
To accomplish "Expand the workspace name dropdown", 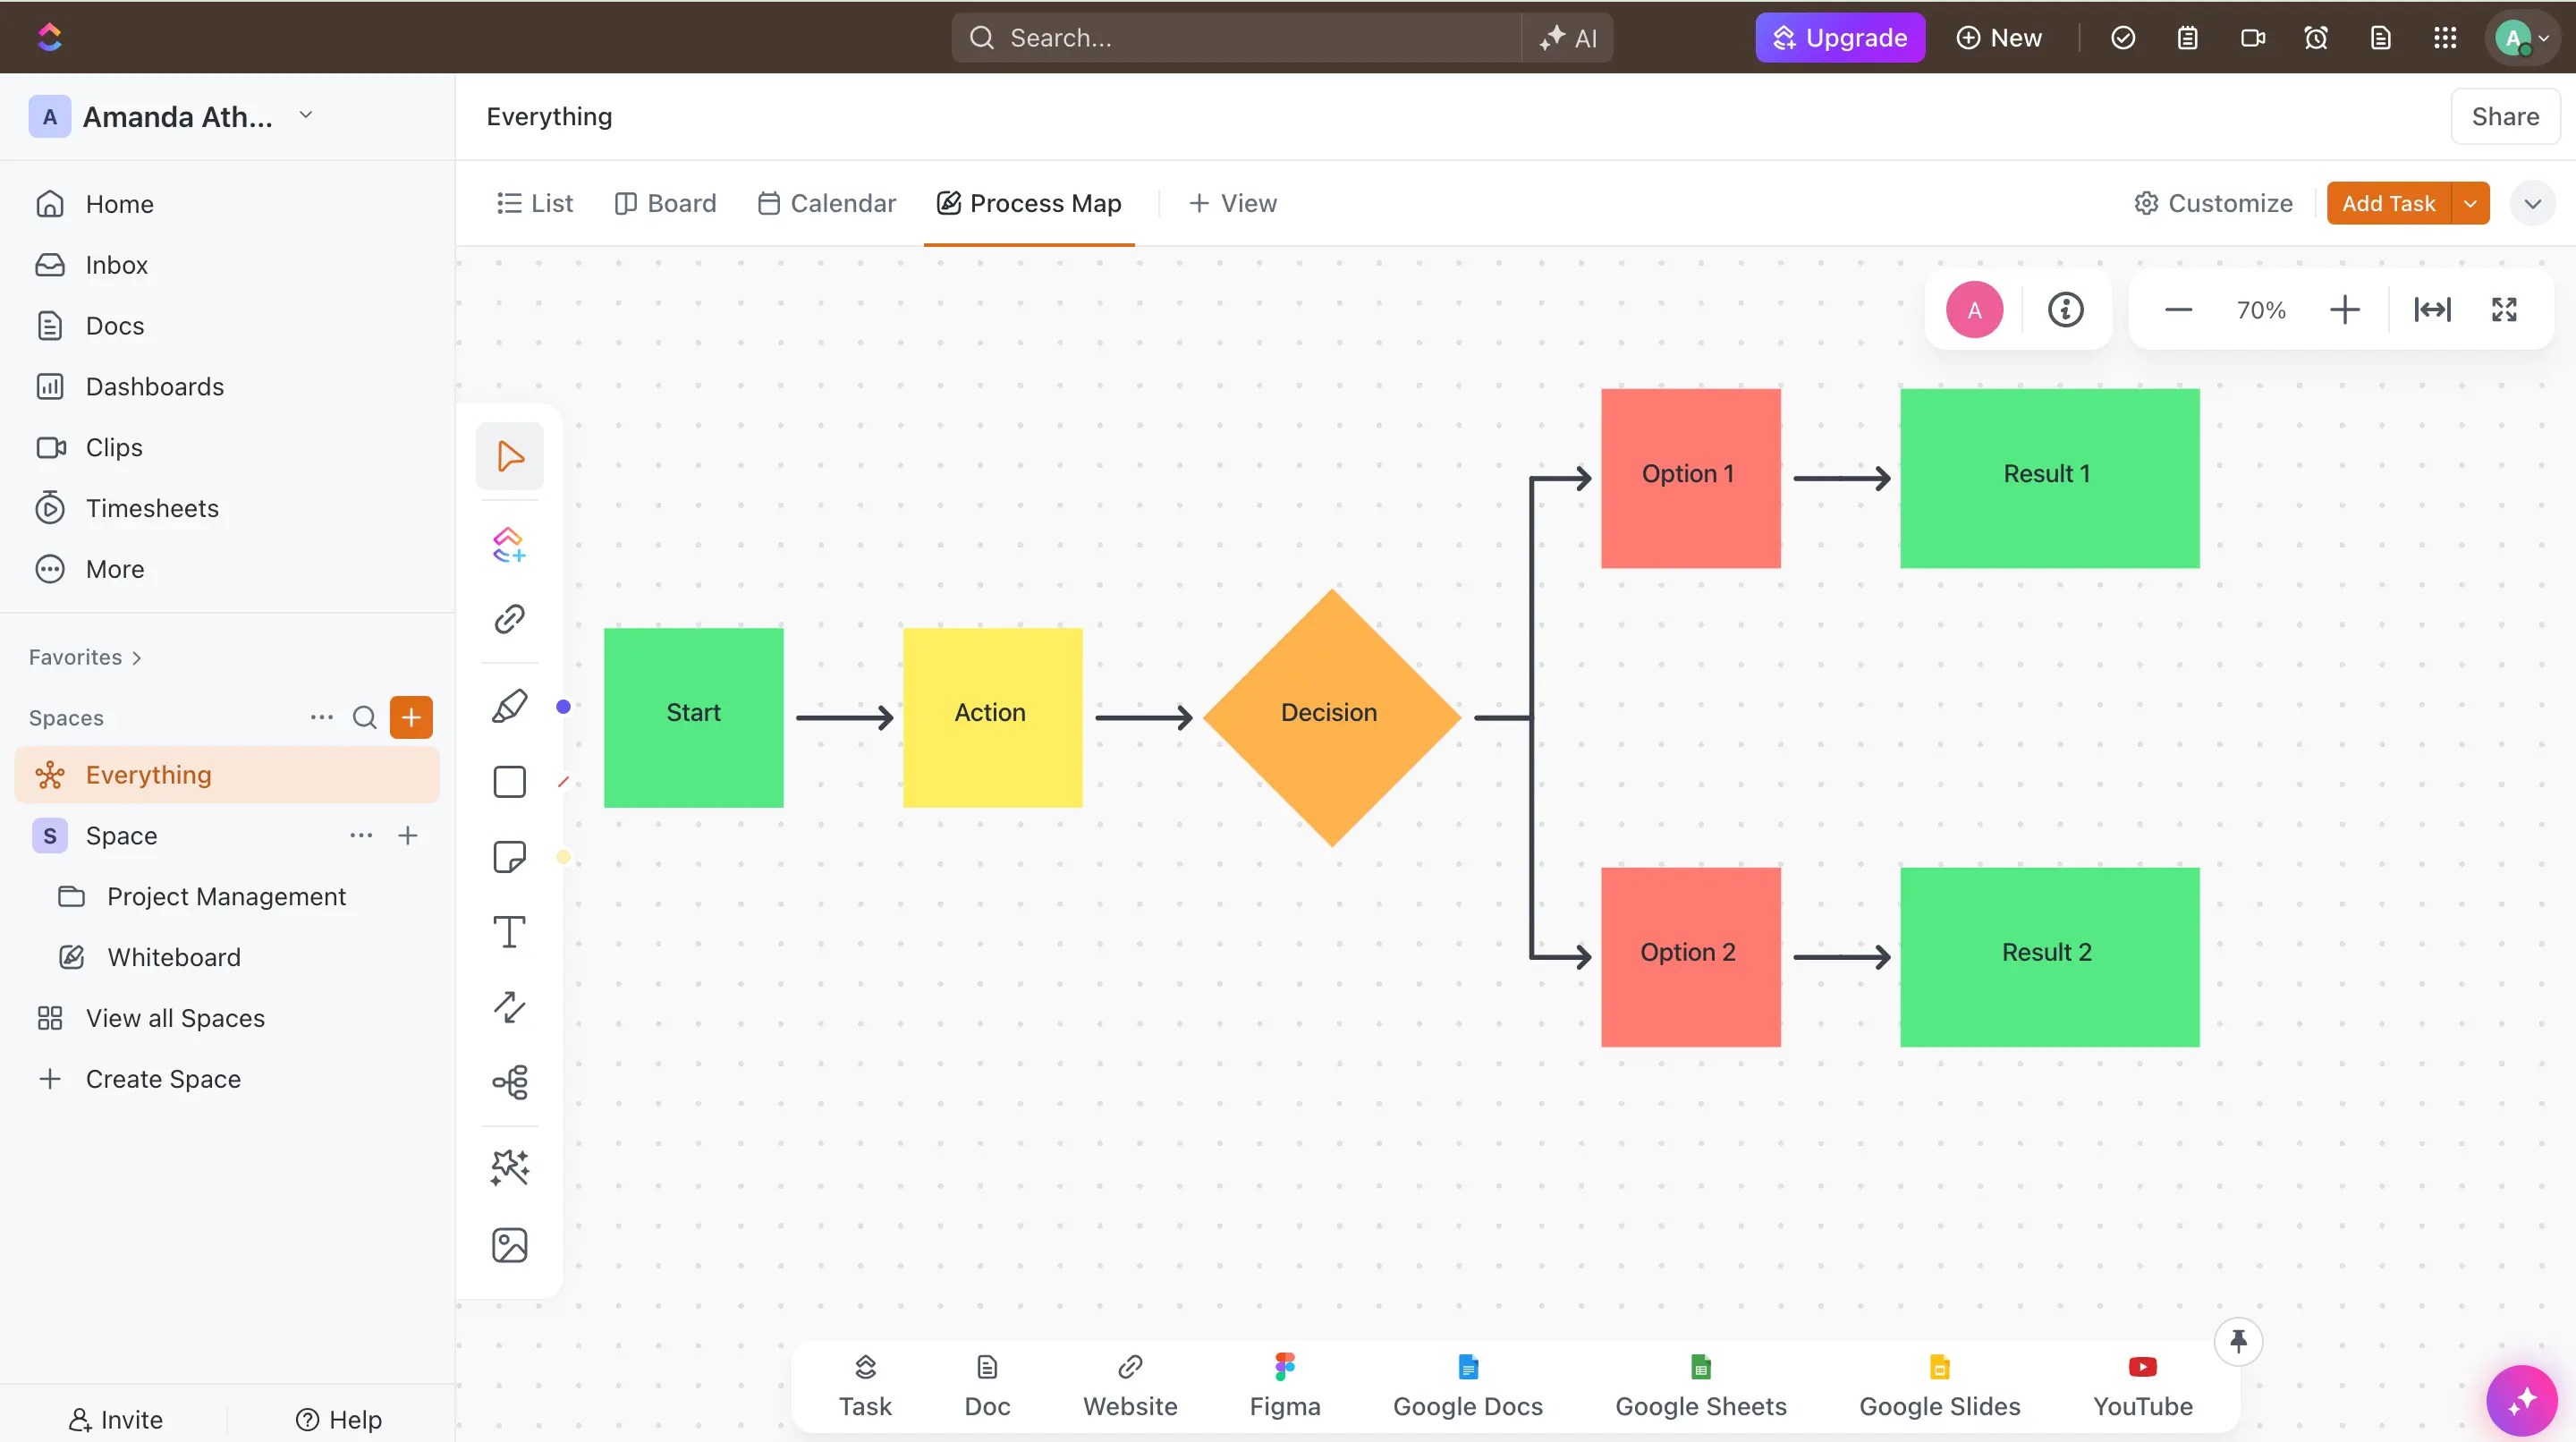I will (306, 116).
